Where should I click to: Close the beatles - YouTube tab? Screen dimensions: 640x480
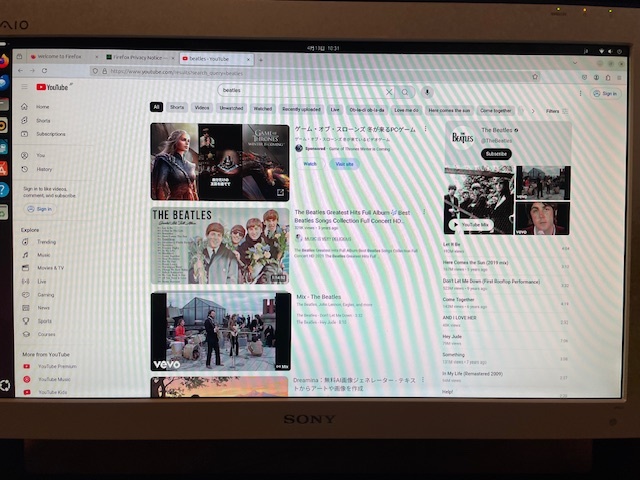248,60
